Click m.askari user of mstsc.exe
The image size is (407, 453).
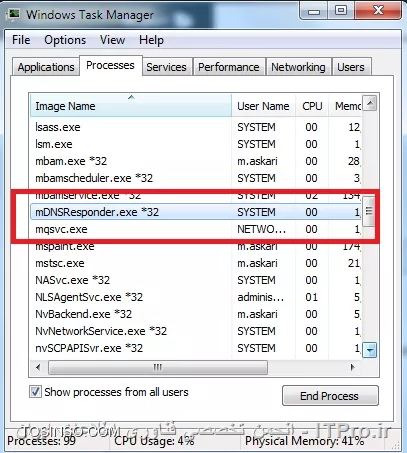tap(257, 263)
